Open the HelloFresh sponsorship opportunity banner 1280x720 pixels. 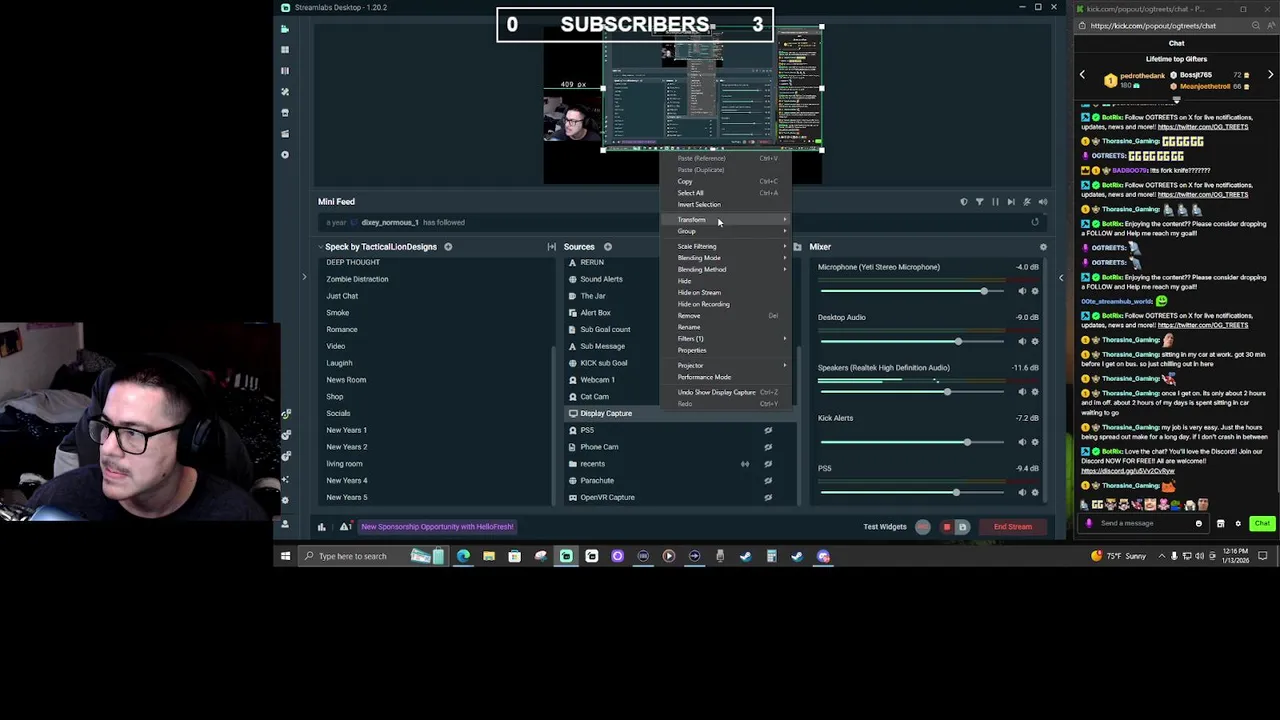pyautogui.click(x=437, y=527)
